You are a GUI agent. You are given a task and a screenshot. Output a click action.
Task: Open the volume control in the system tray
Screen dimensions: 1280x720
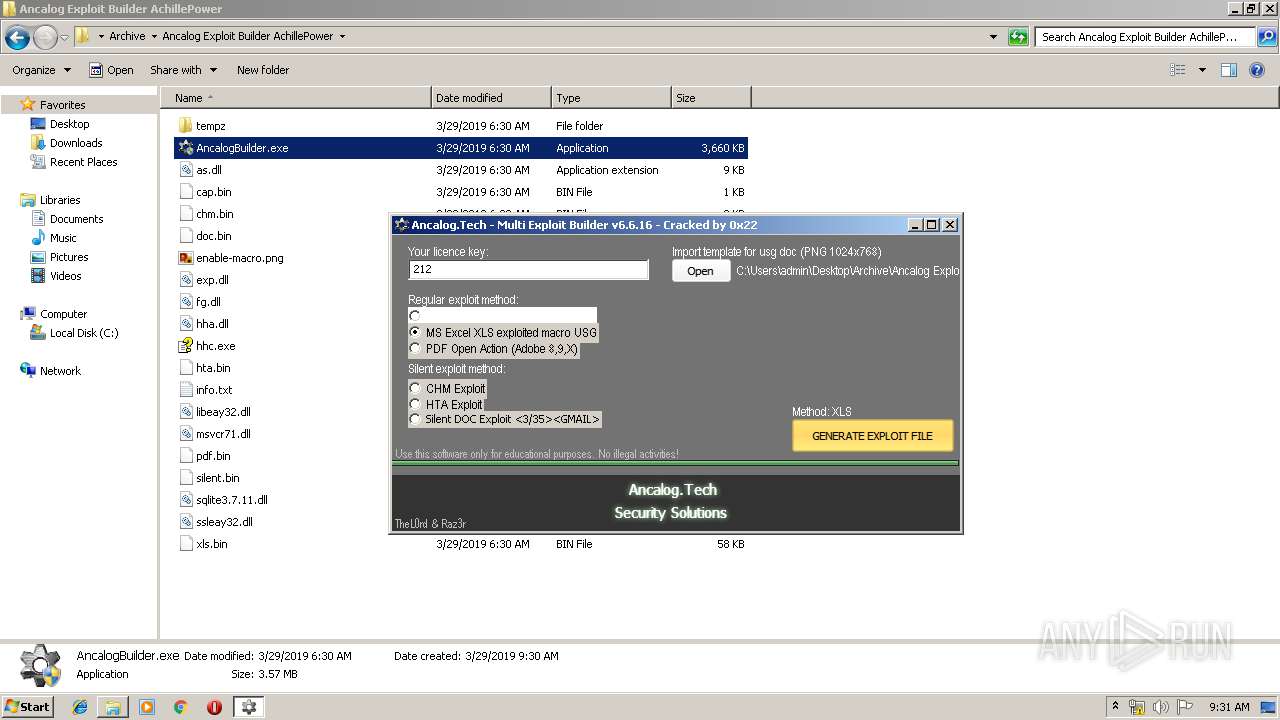coord(1161,707)
